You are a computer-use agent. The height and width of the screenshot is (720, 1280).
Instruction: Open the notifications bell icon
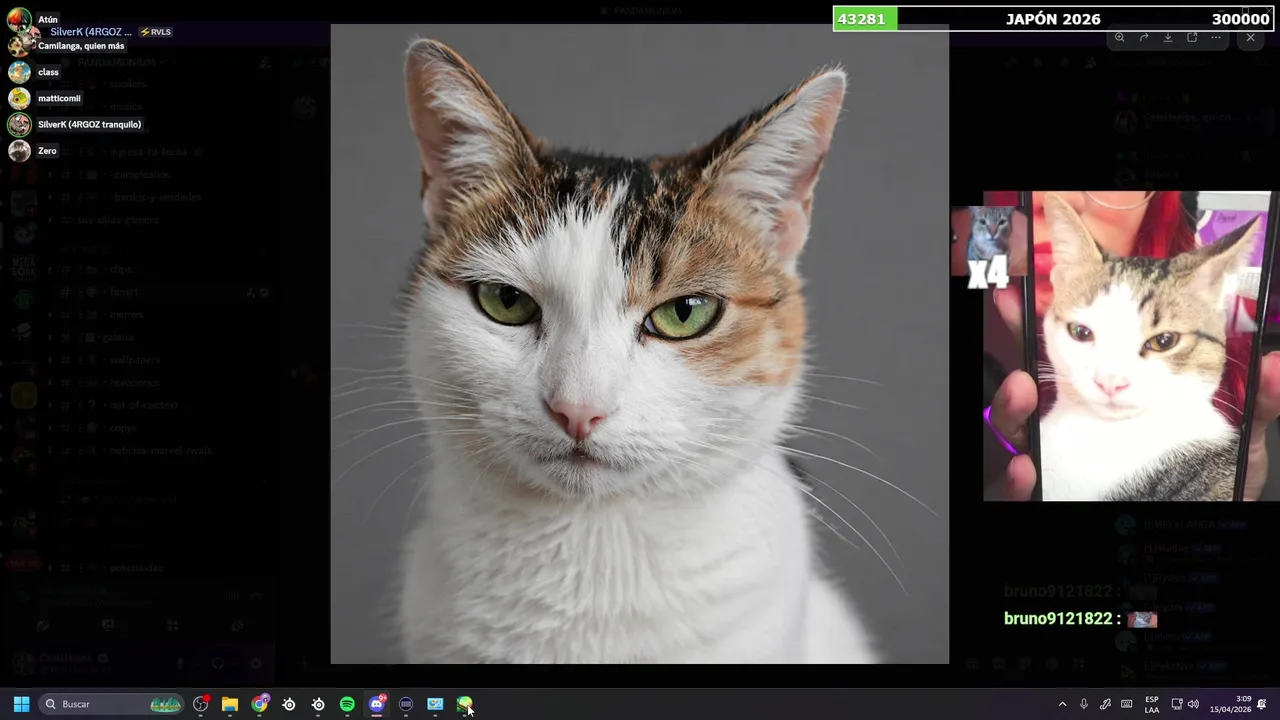[x=1262, y=704]
